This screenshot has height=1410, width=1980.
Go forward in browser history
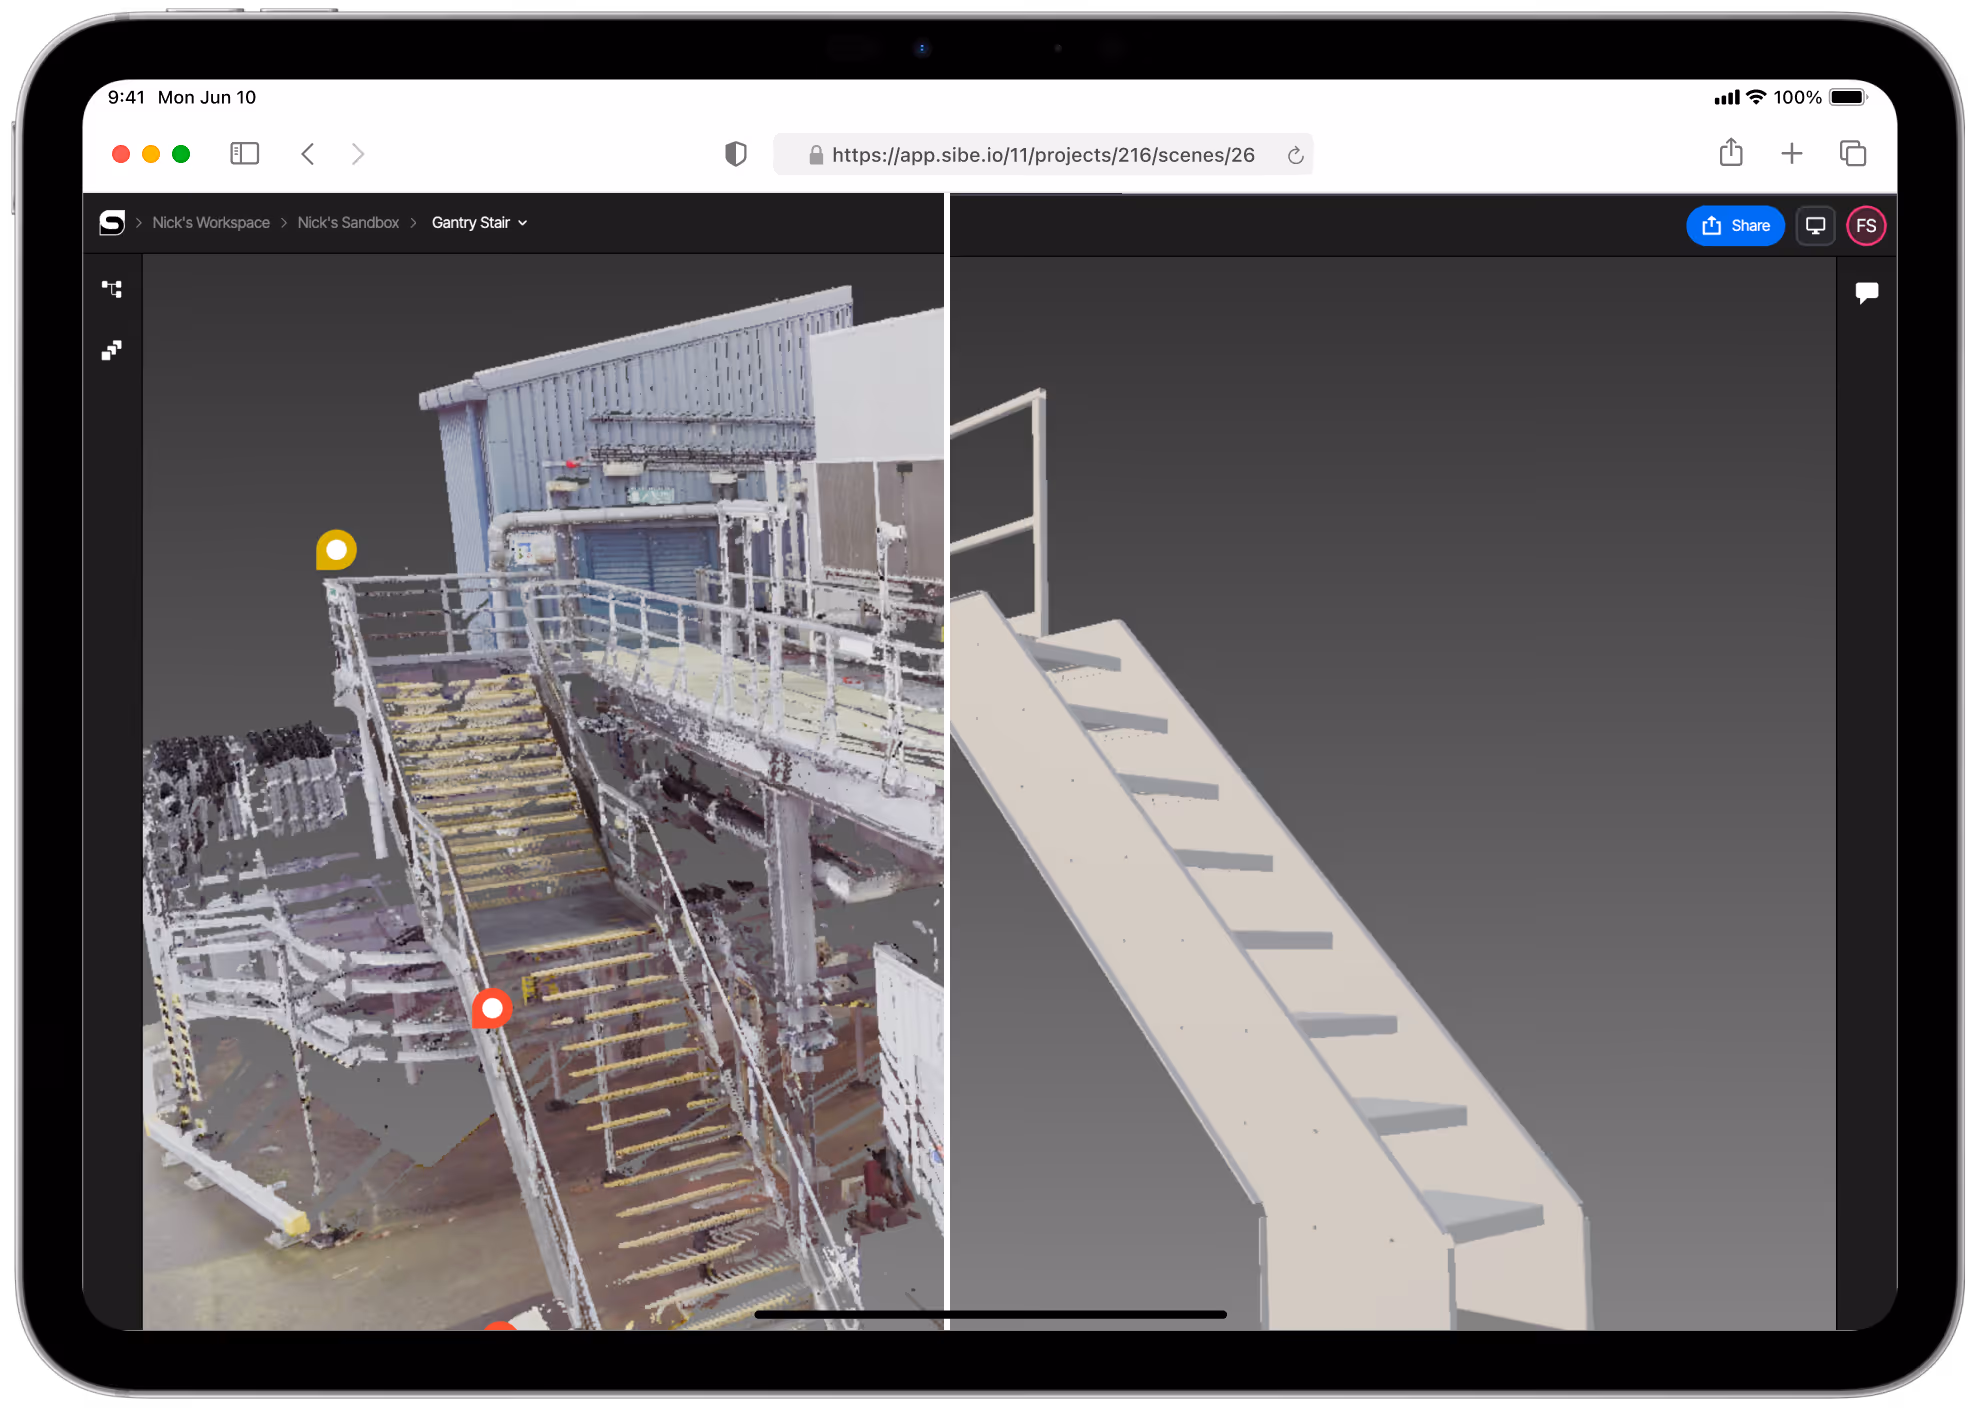point(358,154)
